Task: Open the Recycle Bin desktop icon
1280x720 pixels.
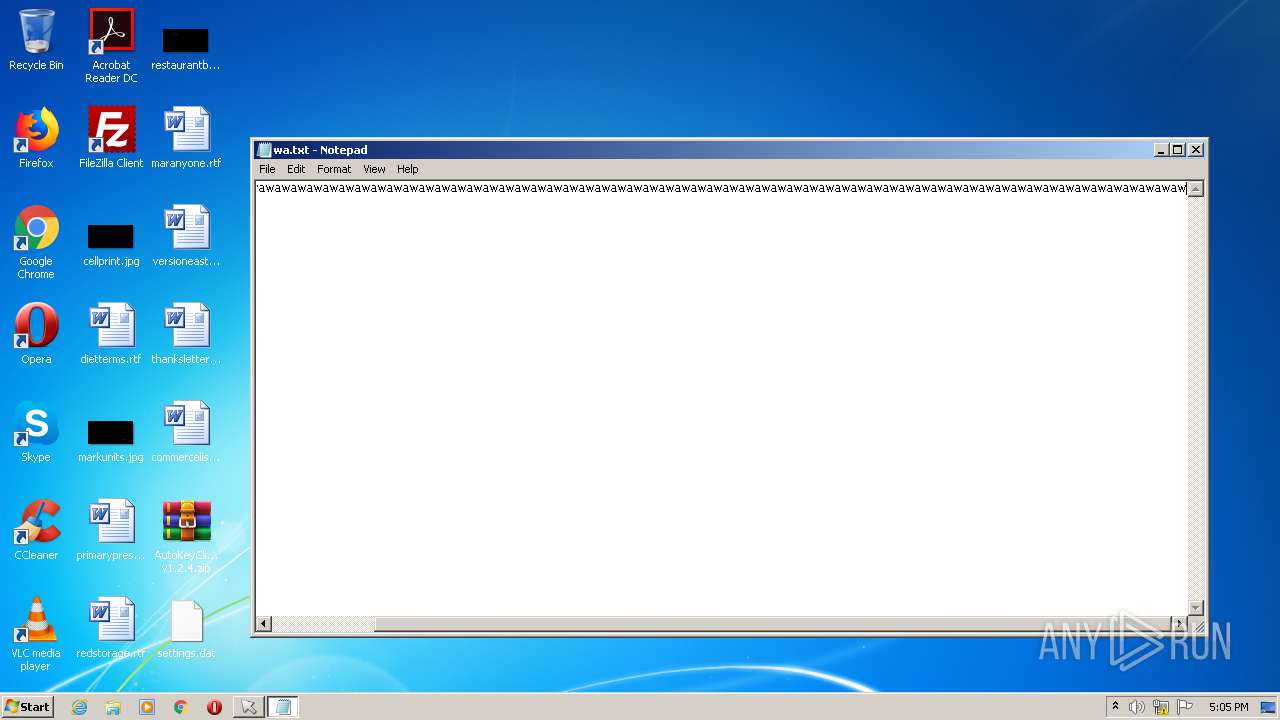Action: 36,40
